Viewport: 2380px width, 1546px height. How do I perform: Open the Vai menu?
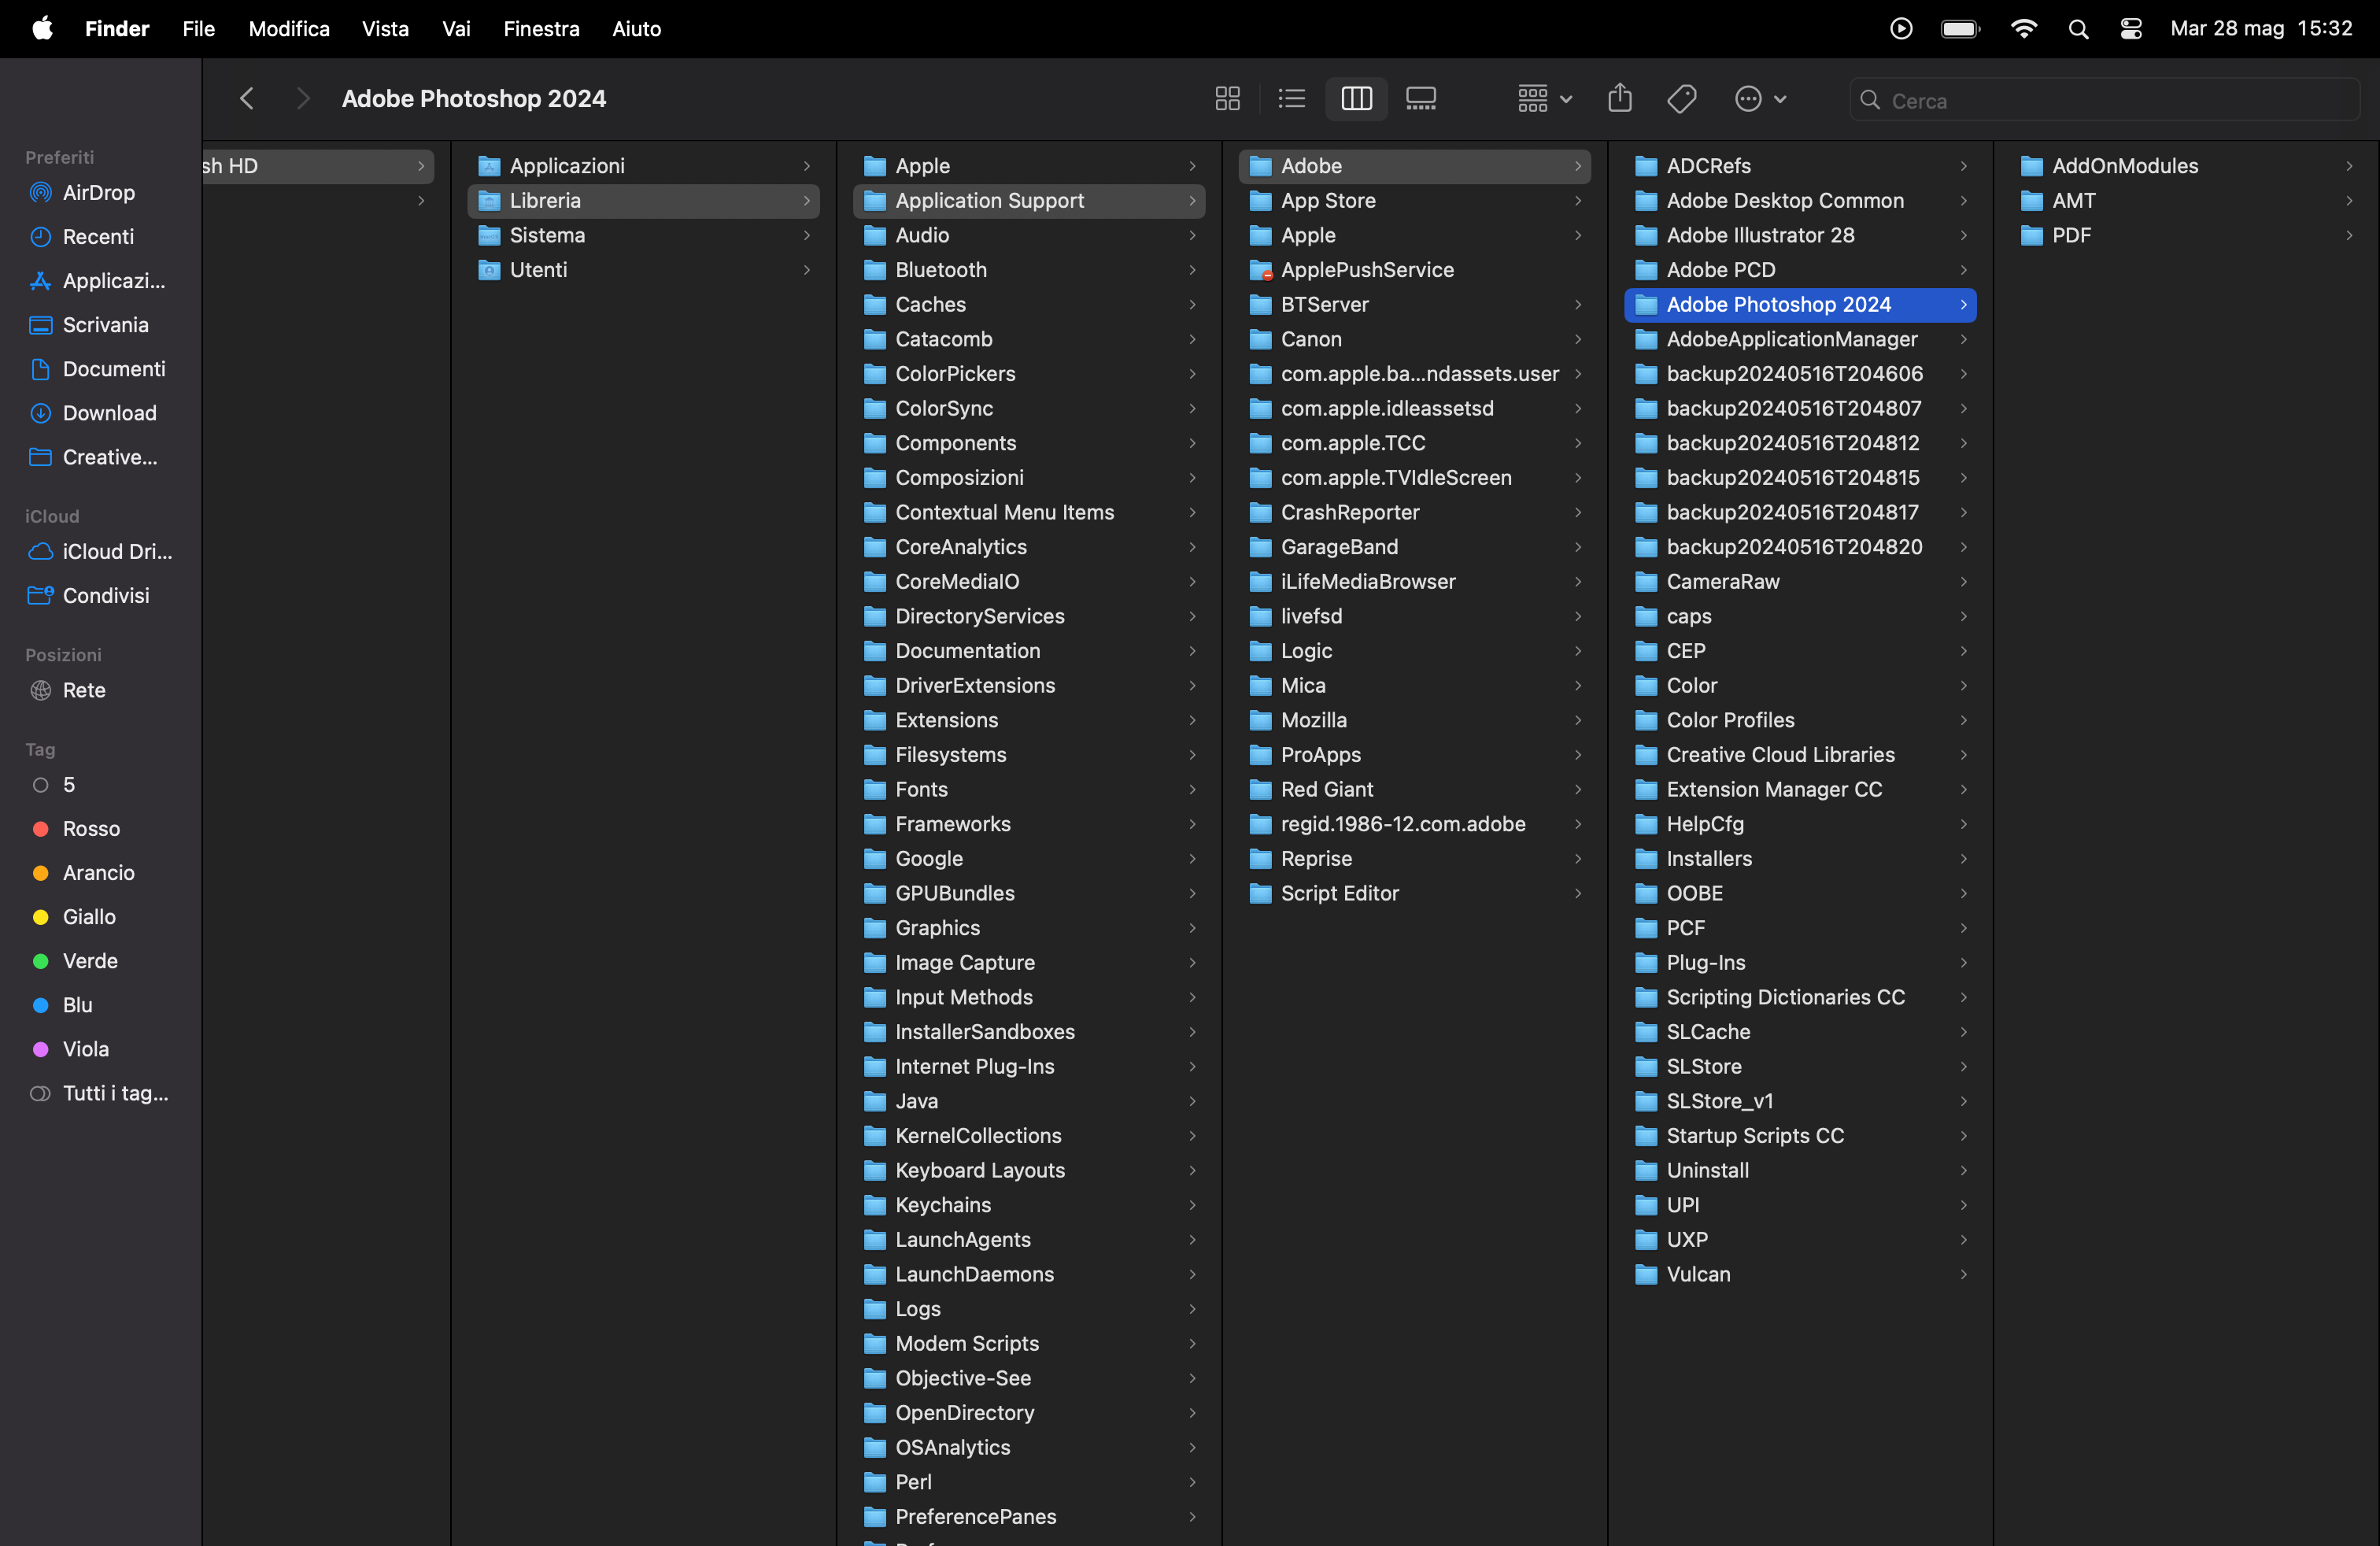click(x=456, y=29)
